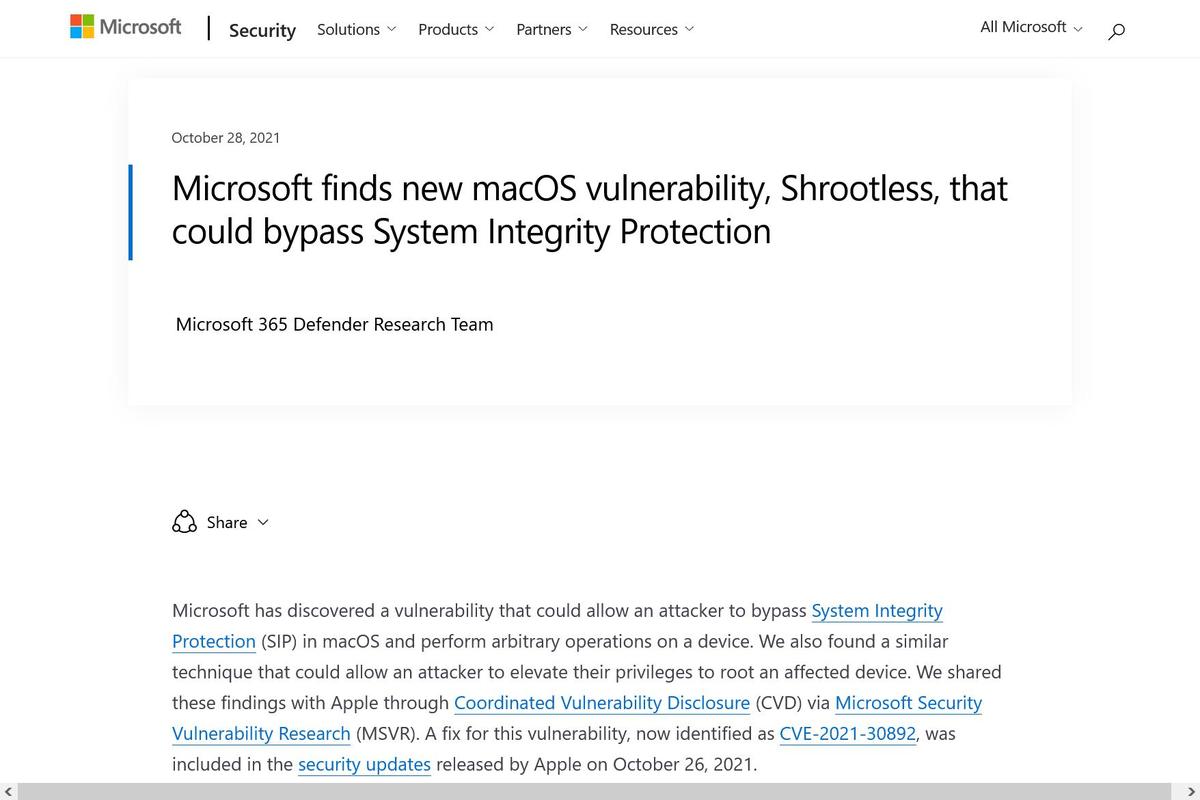Click the horizontal scrollbar right arrow

(1191, 792)
